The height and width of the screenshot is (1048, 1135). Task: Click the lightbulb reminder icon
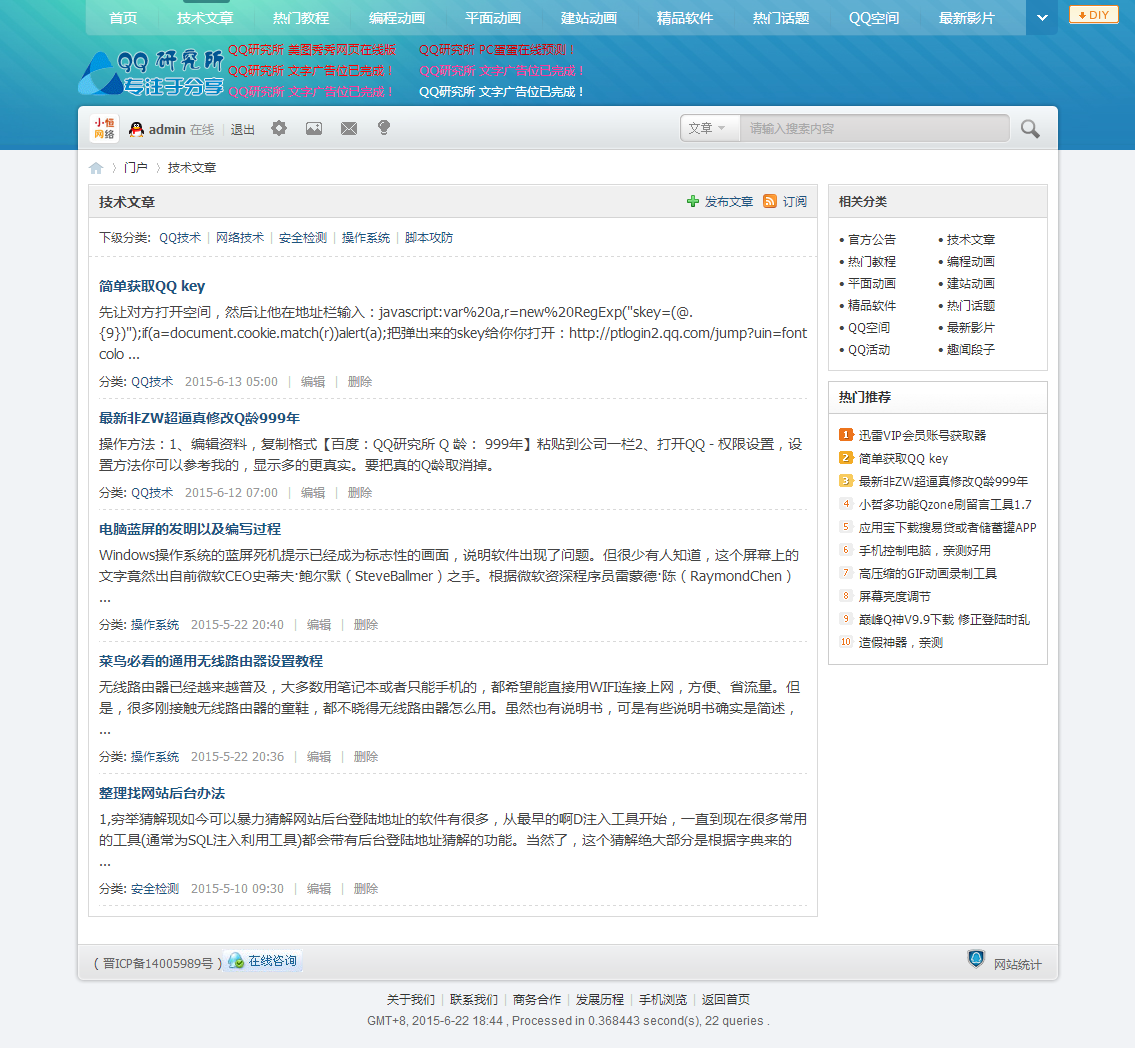click(x=384, y=128)
